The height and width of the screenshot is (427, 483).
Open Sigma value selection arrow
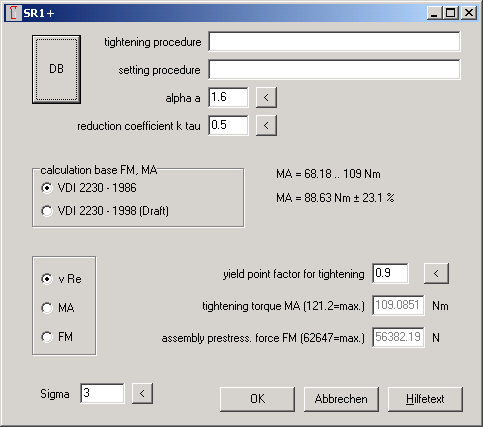coord(142,394)
